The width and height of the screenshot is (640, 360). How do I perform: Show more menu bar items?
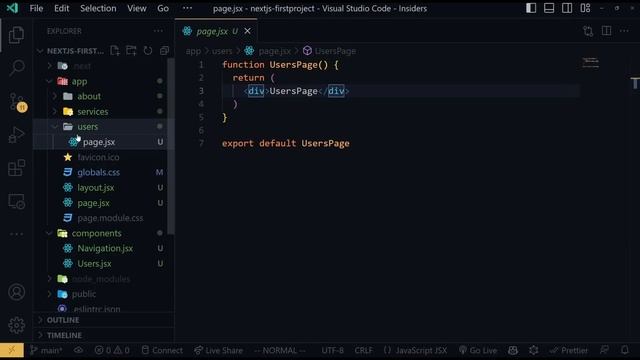[187, 8]
